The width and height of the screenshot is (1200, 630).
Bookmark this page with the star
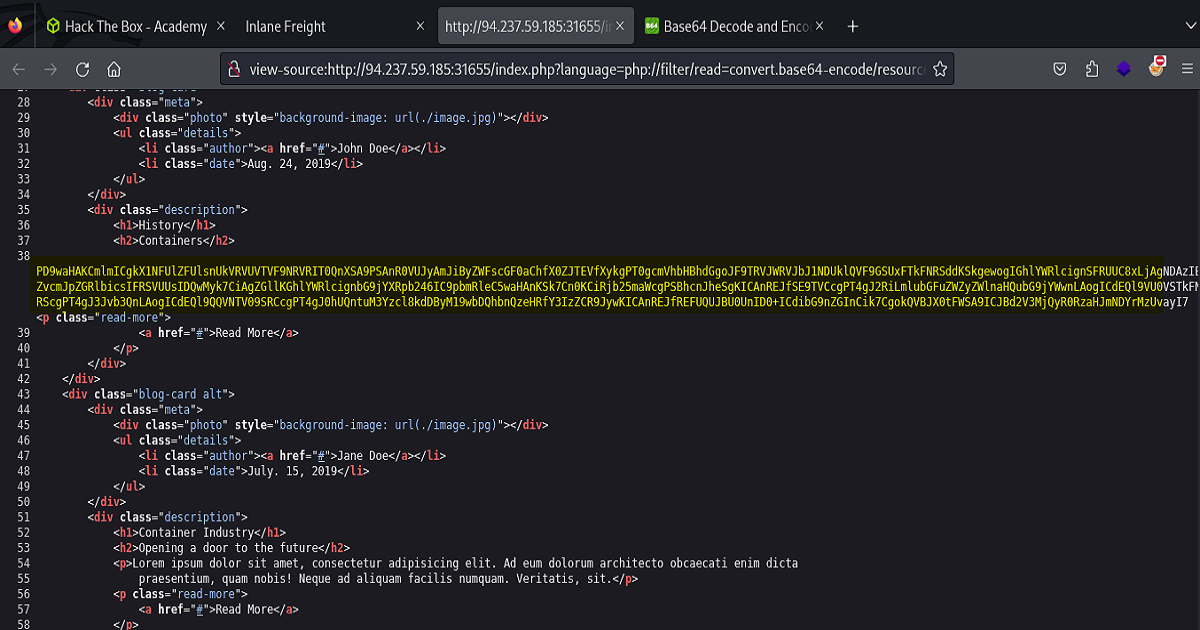(939, 69)
